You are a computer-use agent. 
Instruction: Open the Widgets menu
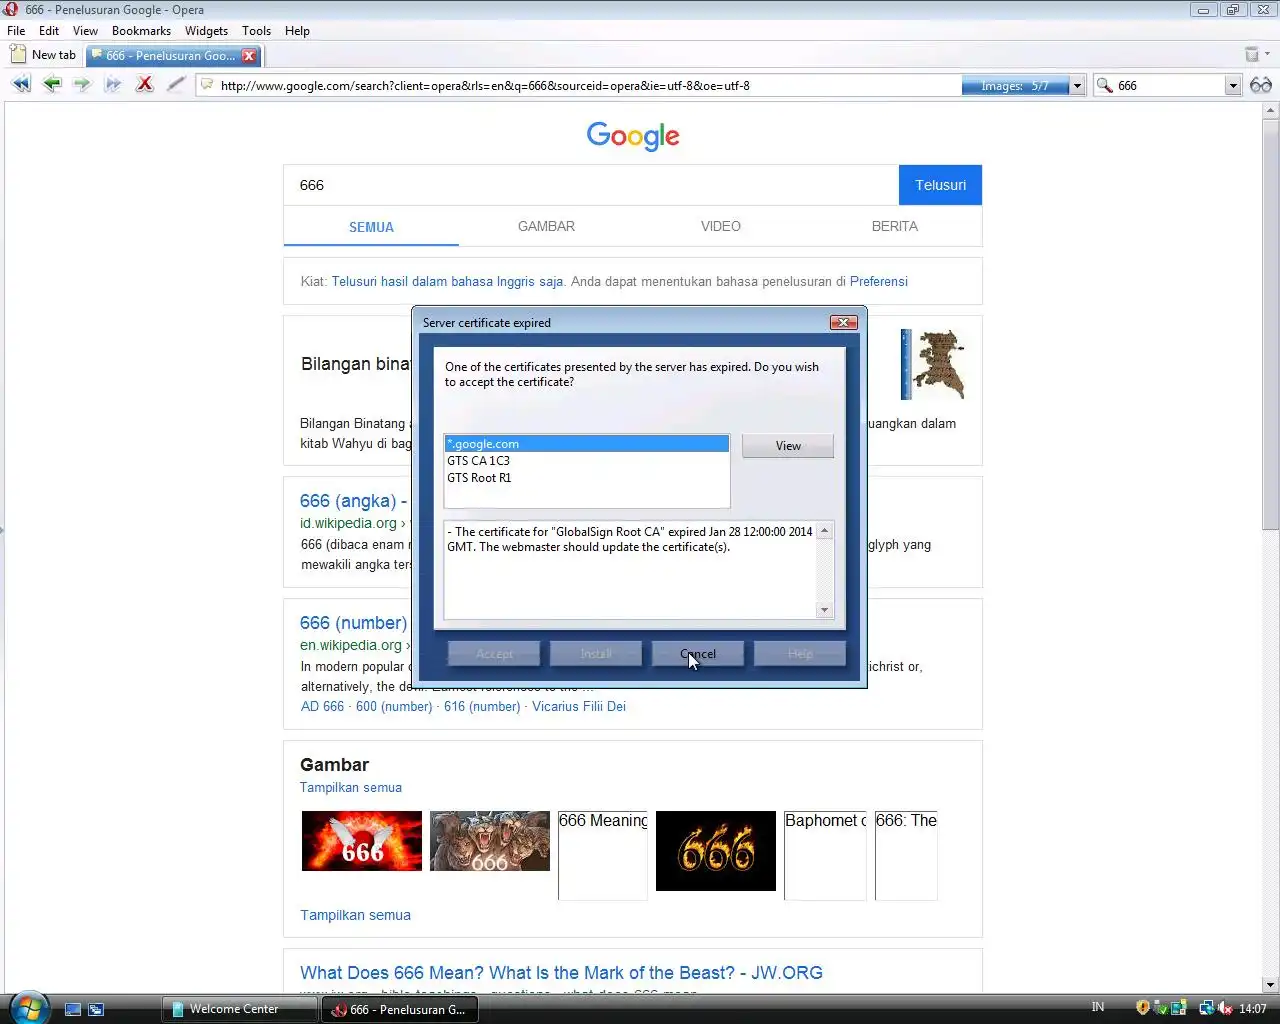coord(206,31)
